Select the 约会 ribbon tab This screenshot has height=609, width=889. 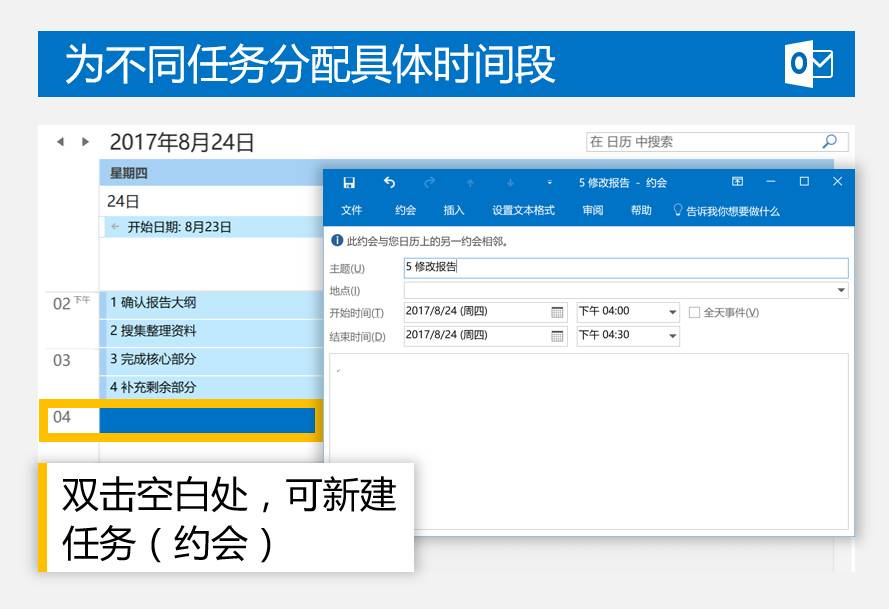tap(405, 210)
